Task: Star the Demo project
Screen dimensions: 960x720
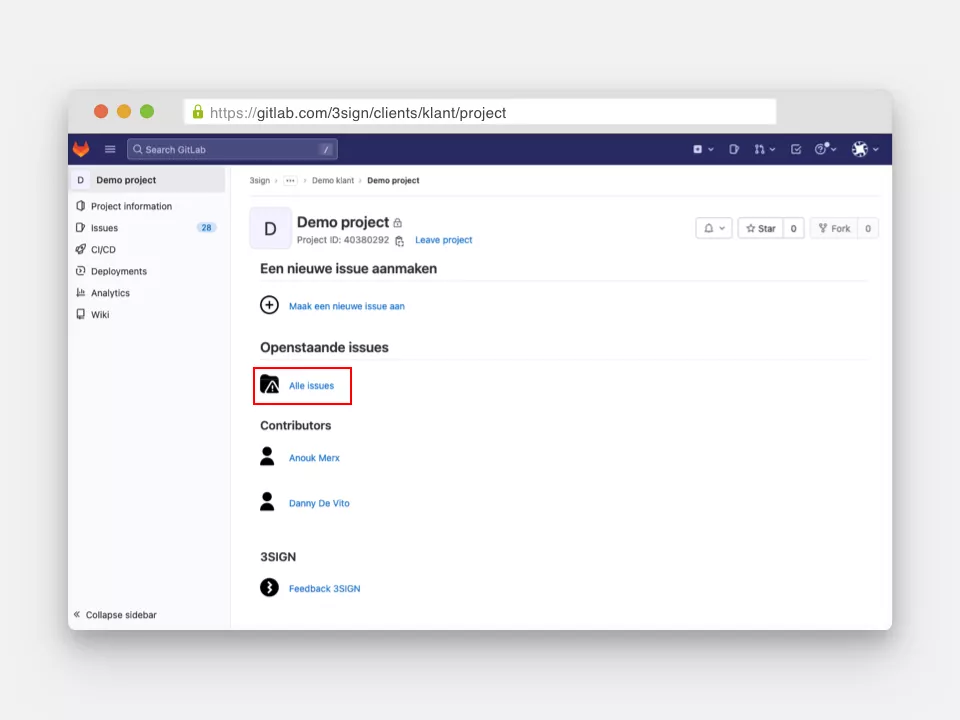Action: [761, 228]
